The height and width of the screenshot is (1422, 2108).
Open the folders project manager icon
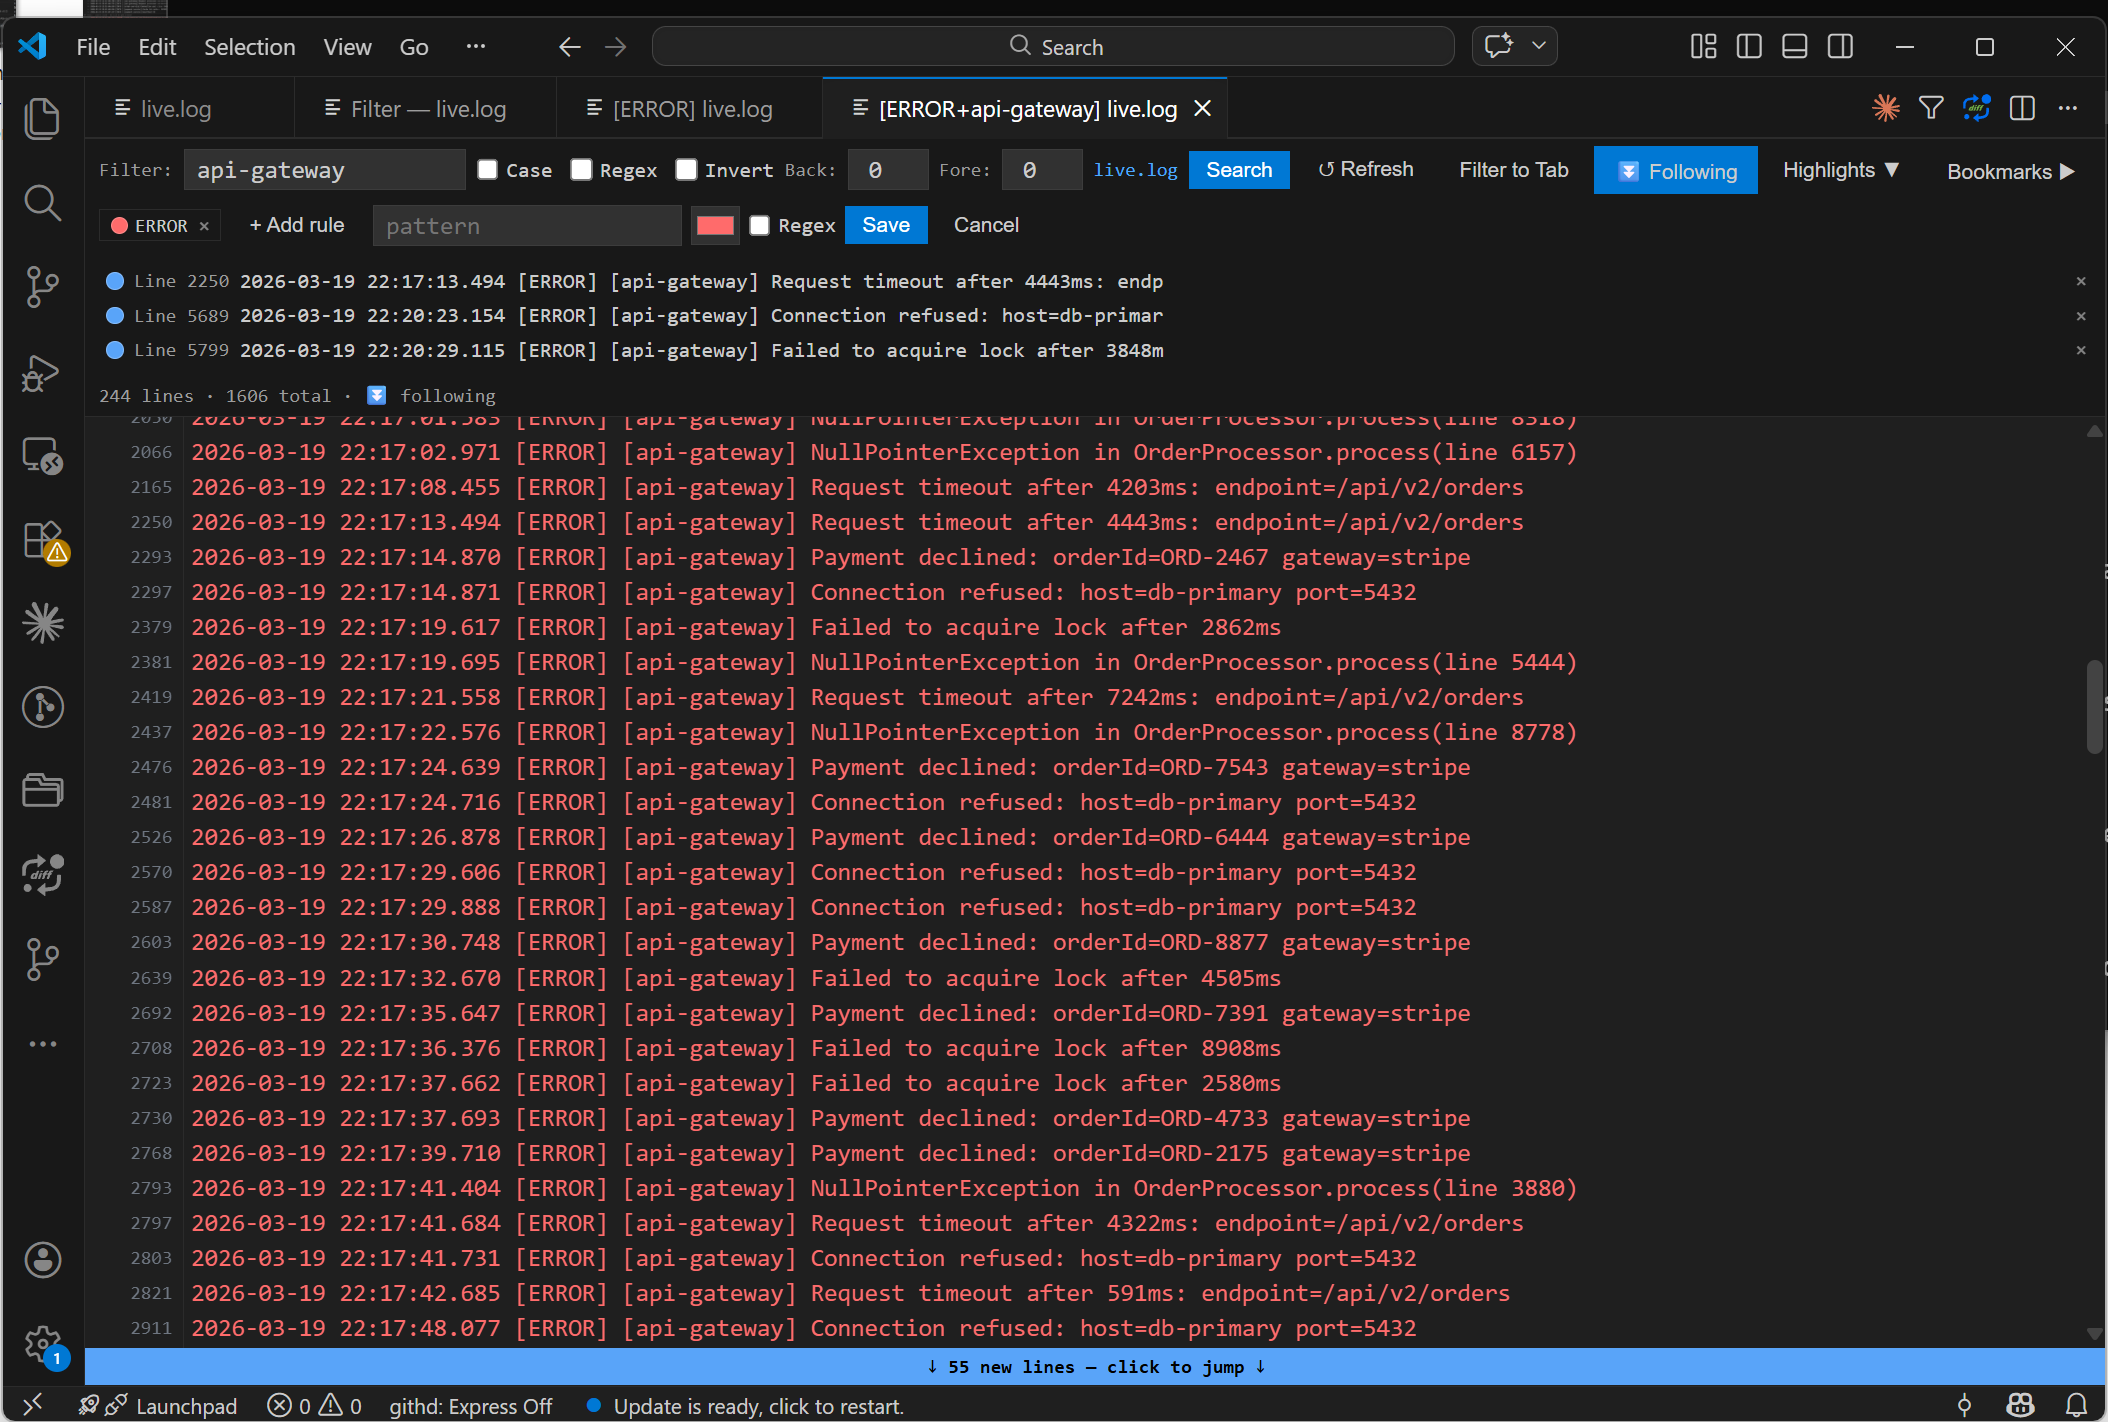42,791
